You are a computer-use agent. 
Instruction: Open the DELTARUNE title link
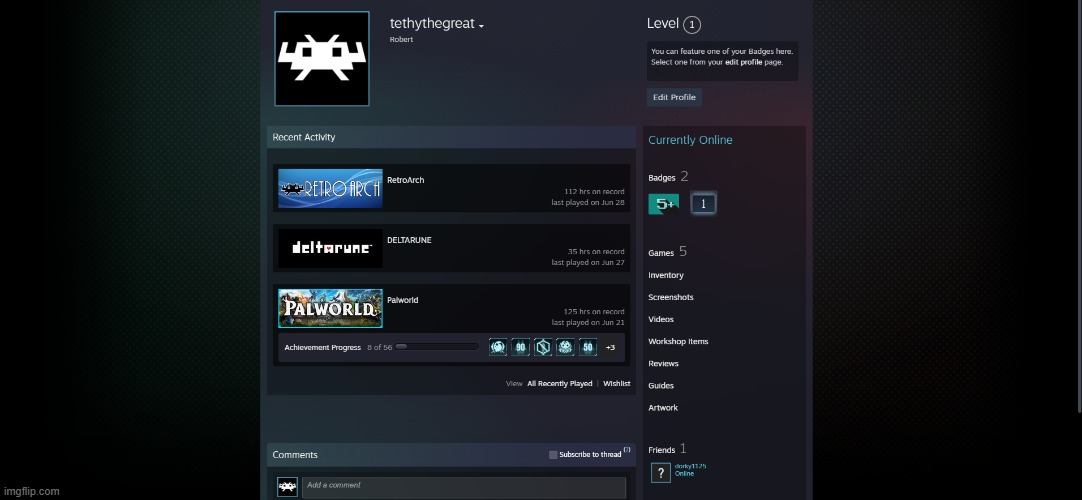(409, 240)
